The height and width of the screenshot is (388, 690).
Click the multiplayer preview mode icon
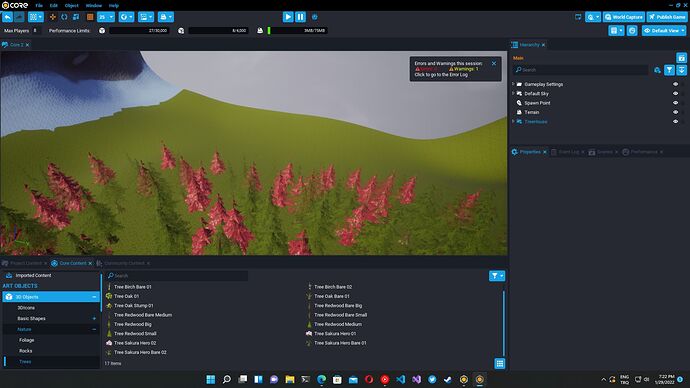(315, 17)
